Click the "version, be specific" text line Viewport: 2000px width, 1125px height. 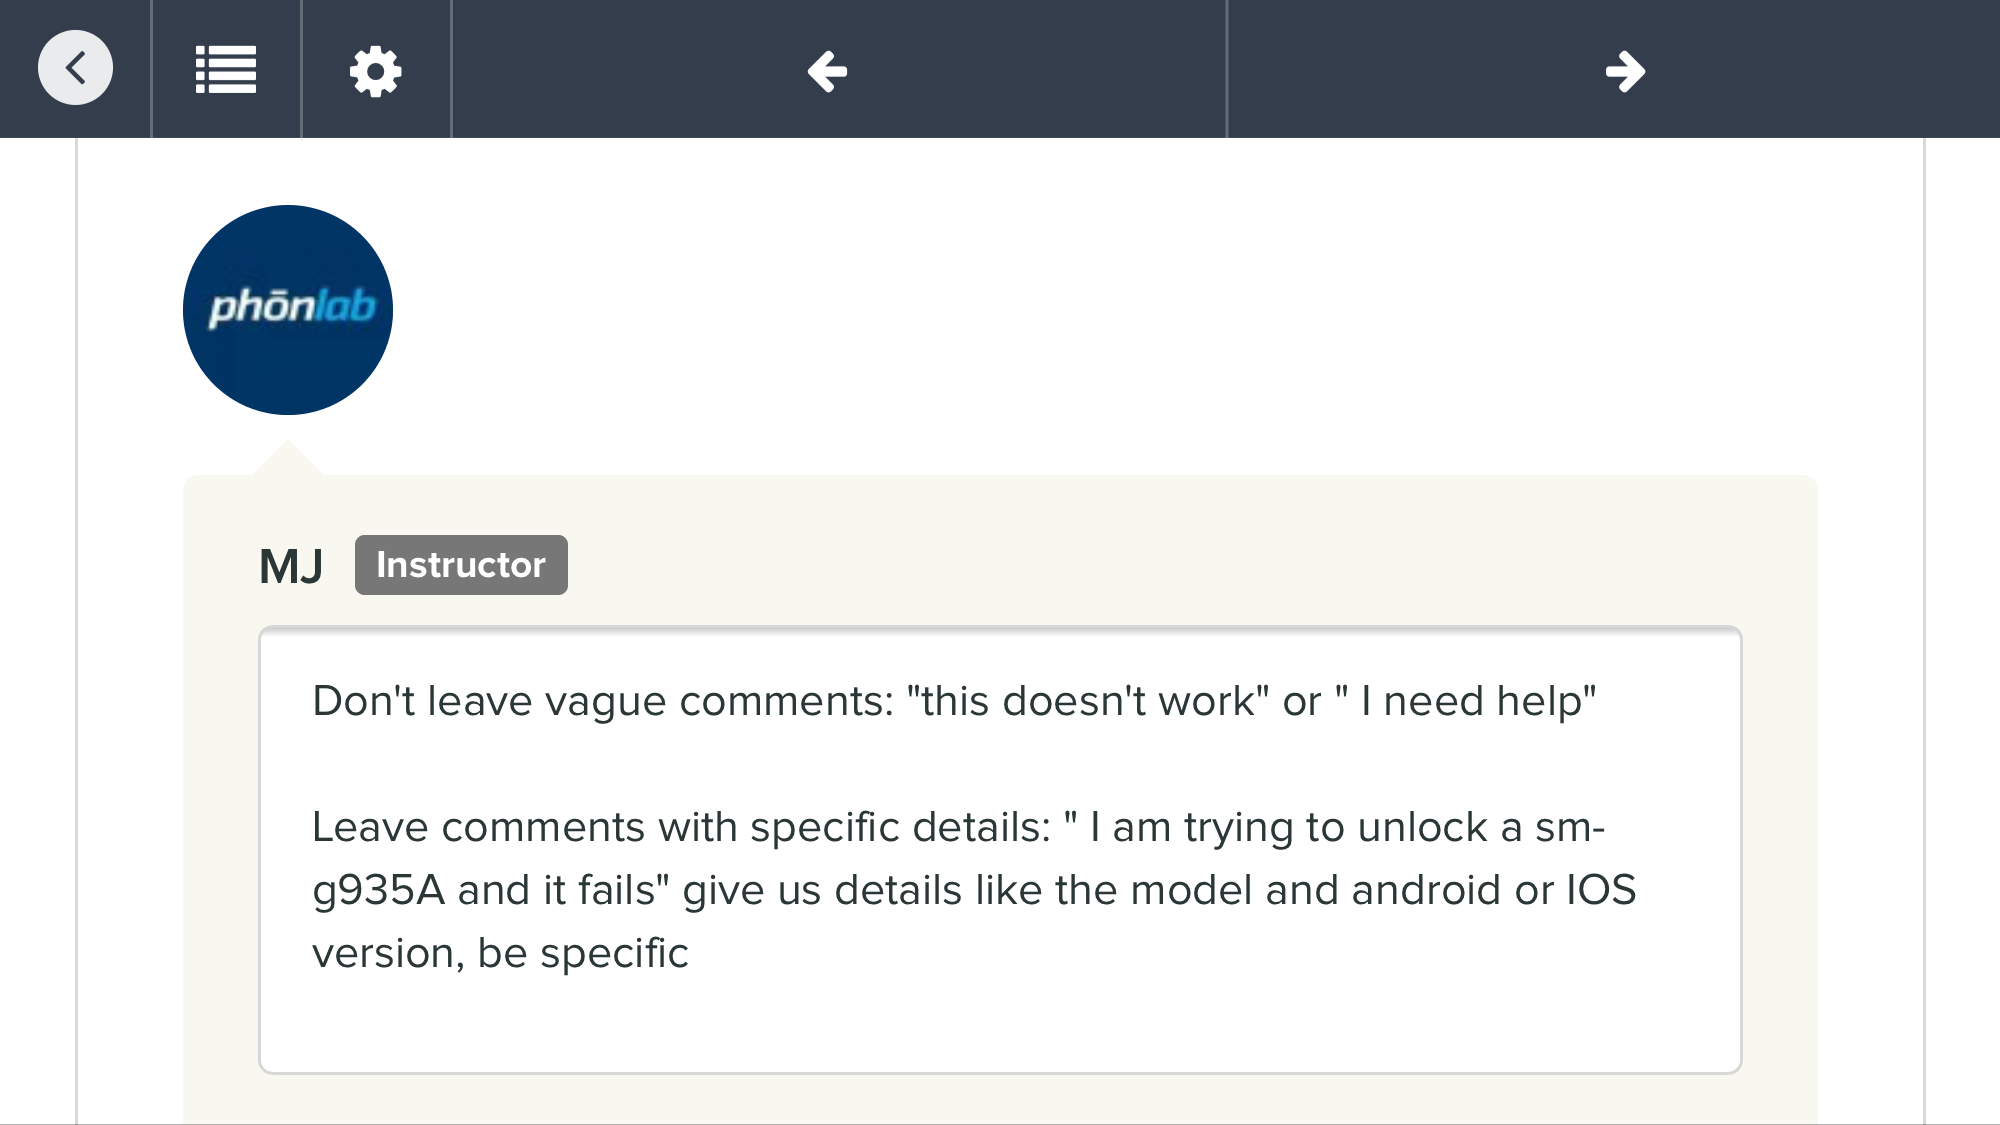(x=500, y=953)
